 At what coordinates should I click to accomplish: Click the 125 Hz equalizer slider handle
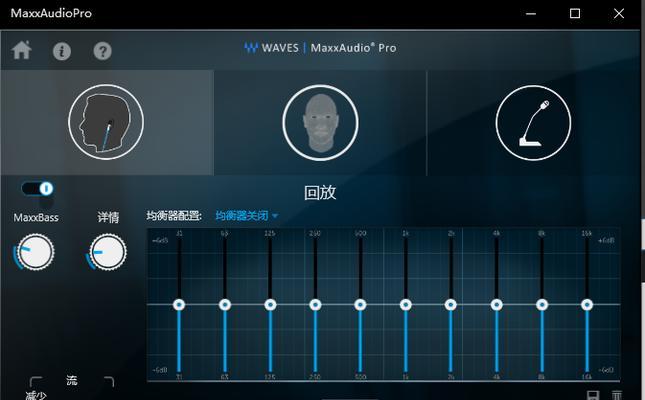(x=270, y=305)
